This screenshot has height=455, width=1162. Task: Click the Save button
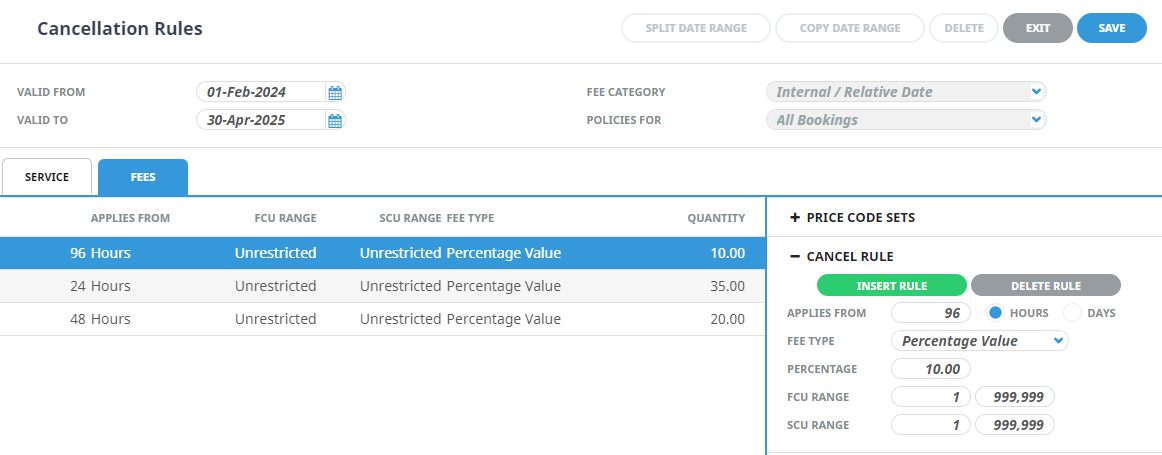tap(1112, 28)
